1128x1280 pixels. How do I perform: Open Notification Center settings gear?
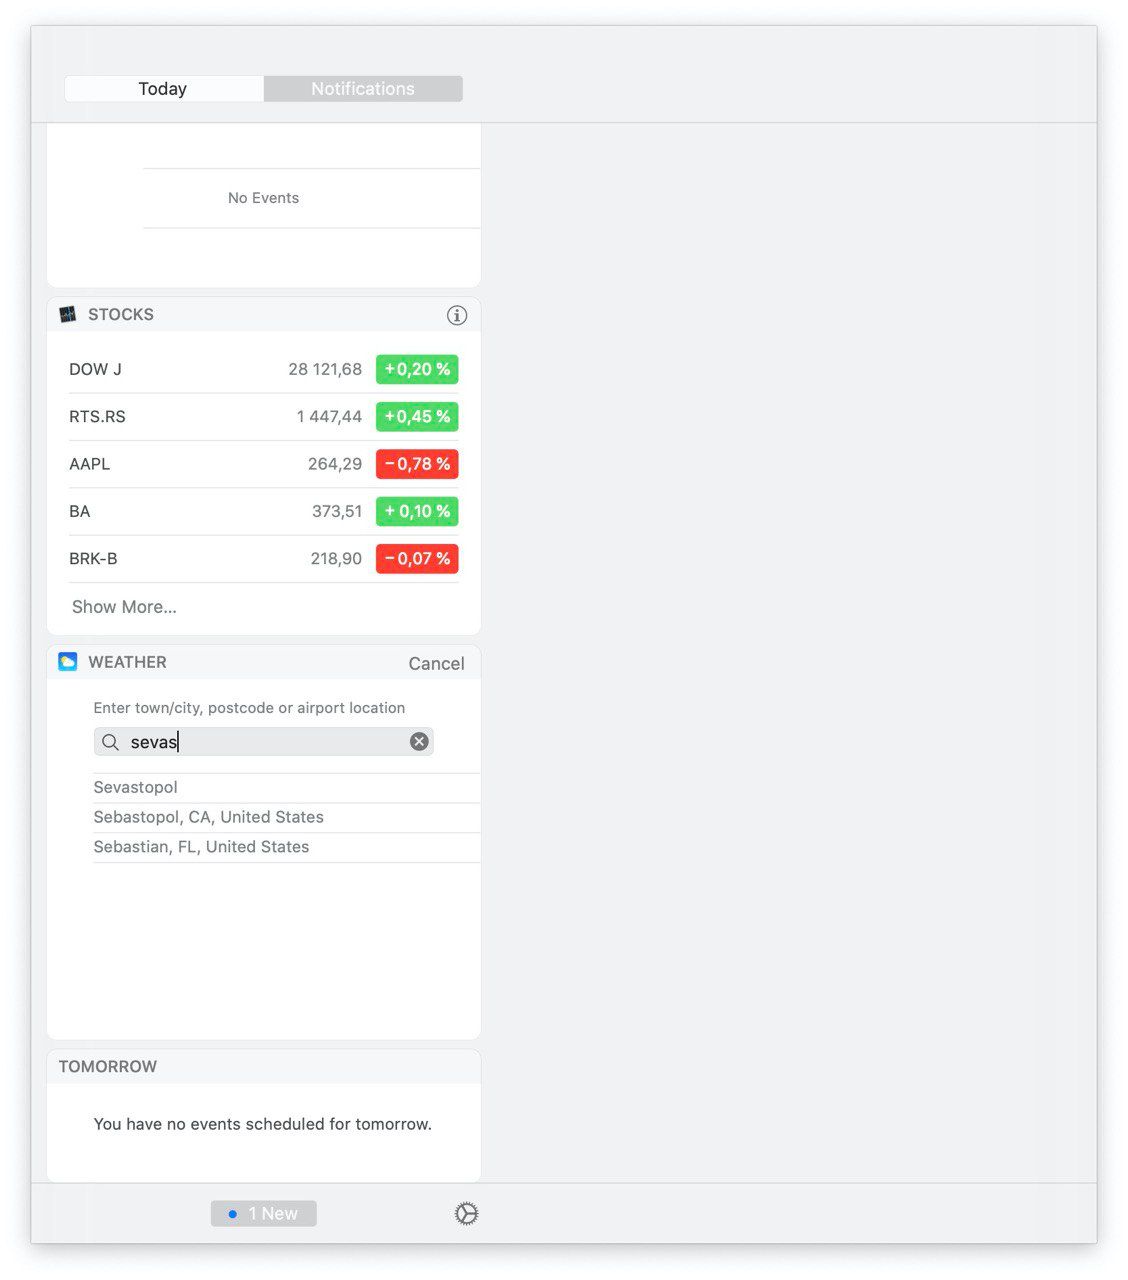(466, 1214)
